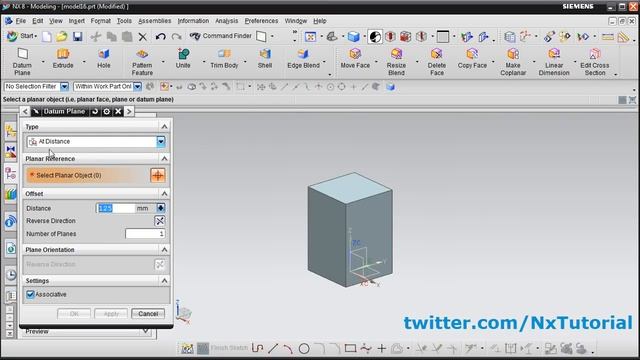The height and width of the screenshot is (360, 640).
Task: Click the Start button
Action: 22,36
